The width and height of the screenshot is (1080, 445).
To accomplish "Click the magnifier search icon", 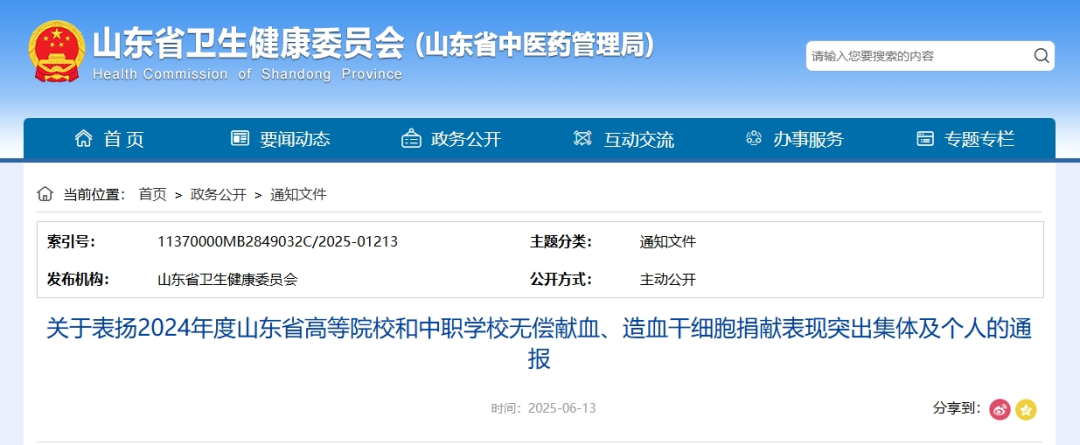I will point(1041,56).
